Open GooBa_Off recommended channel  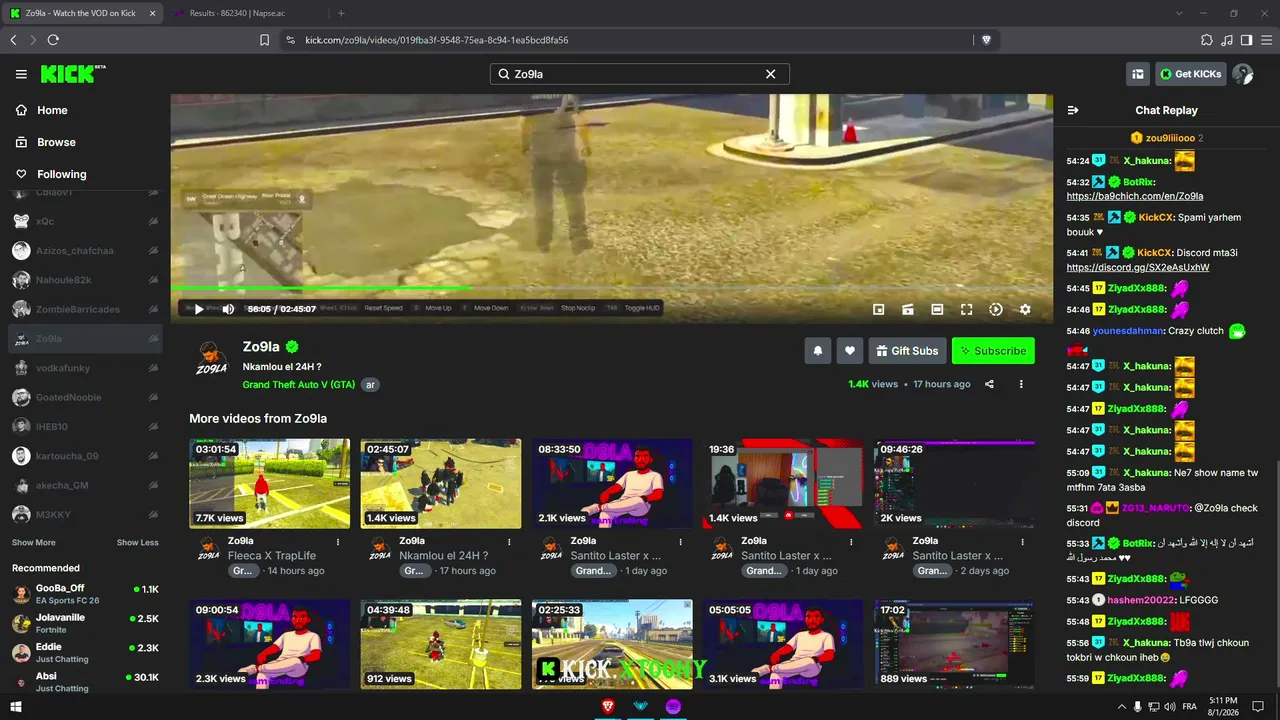[x=85, y=594]
